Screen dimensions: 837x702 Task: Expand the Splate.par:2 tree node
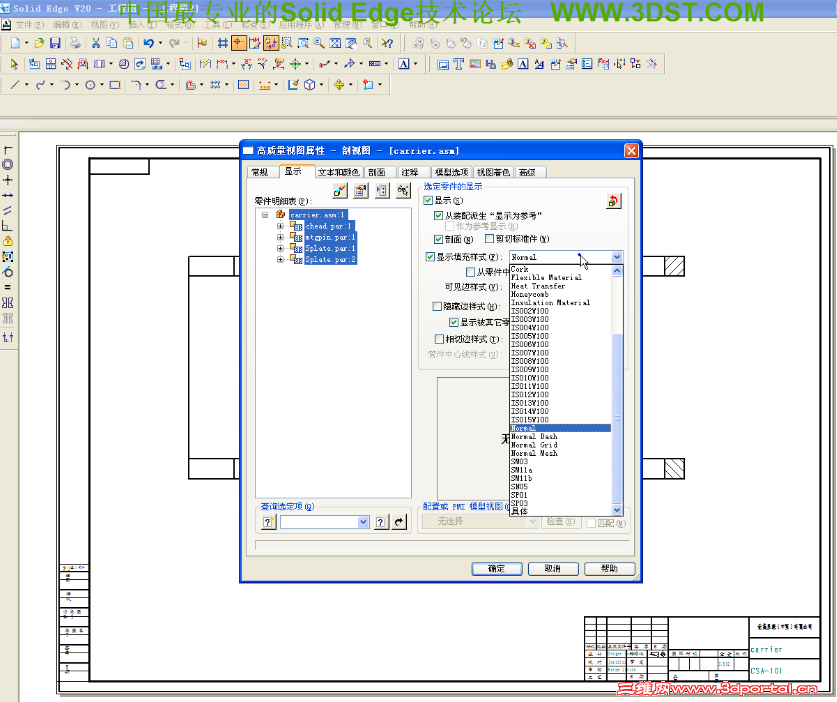(x=280, y=259)
